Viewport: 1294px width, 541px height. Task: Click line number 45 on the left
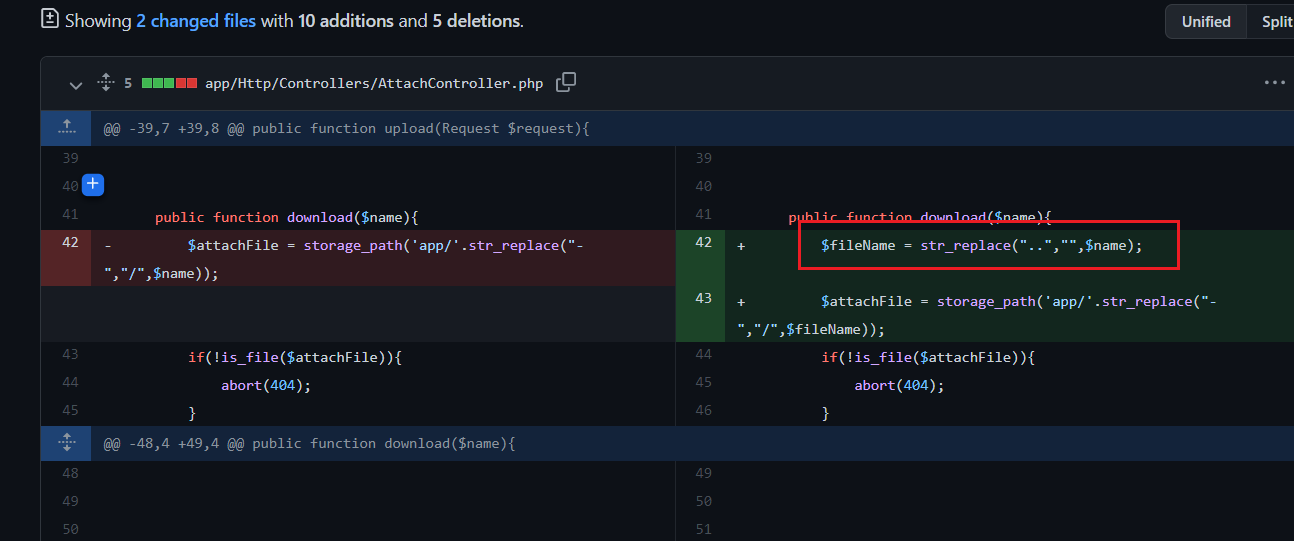pos(70,410)
